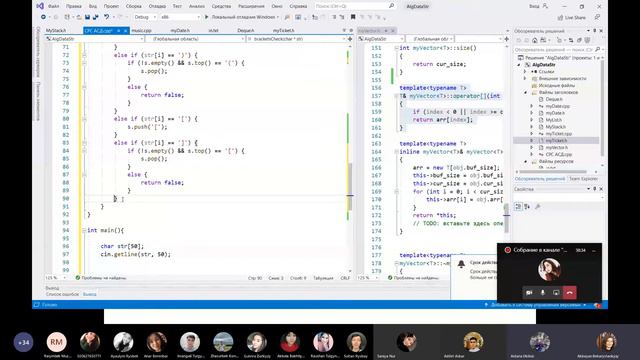Screen dimensions: 640x360
Task: Click the Список ошибок bottom tab
Action: [62, 294]
